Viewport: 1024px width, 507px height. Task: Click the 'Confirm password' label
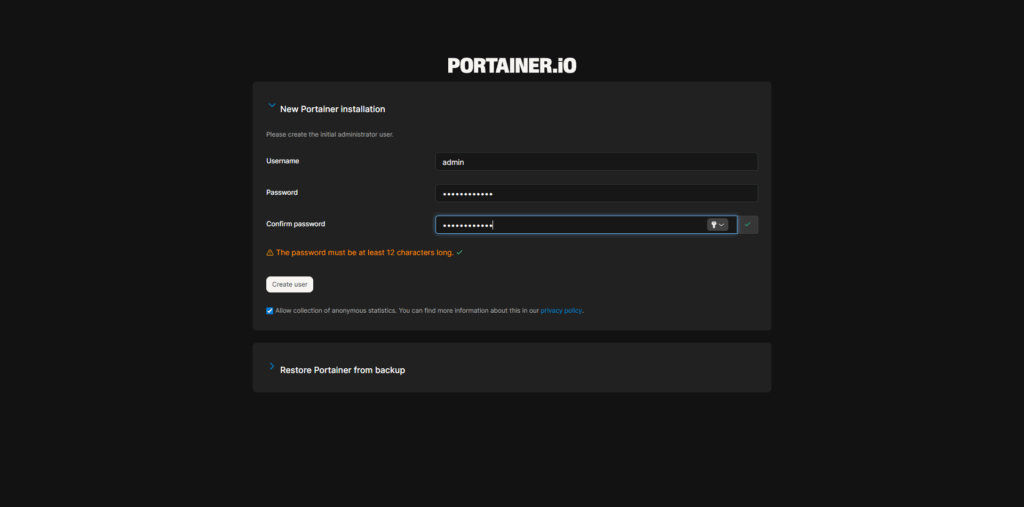click(295, 224)
